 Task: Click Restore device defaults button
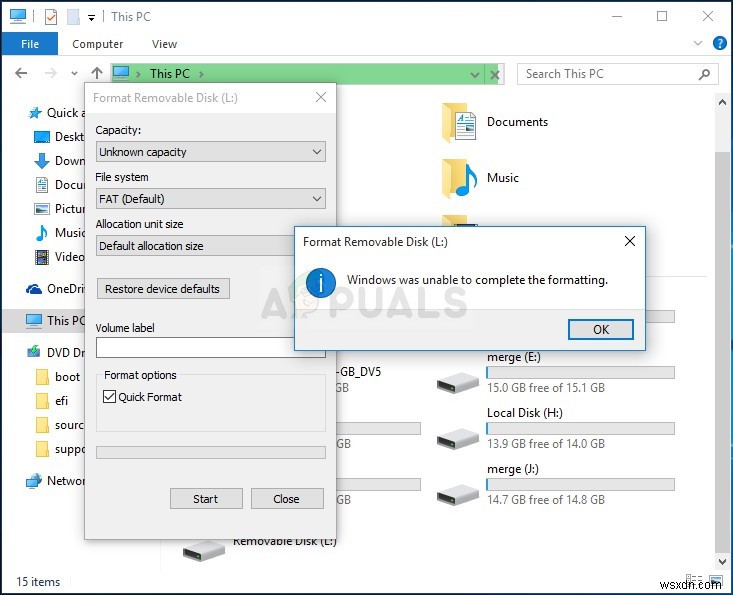163,289
